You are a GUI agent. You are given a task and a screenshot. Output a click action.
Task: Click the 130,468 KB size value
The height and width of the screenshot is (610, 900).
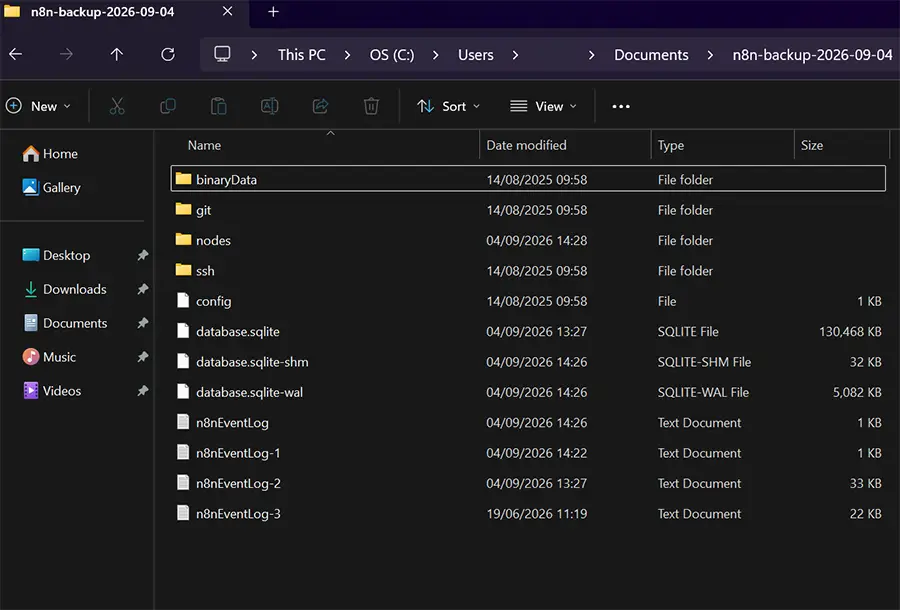tap(850, 332)
